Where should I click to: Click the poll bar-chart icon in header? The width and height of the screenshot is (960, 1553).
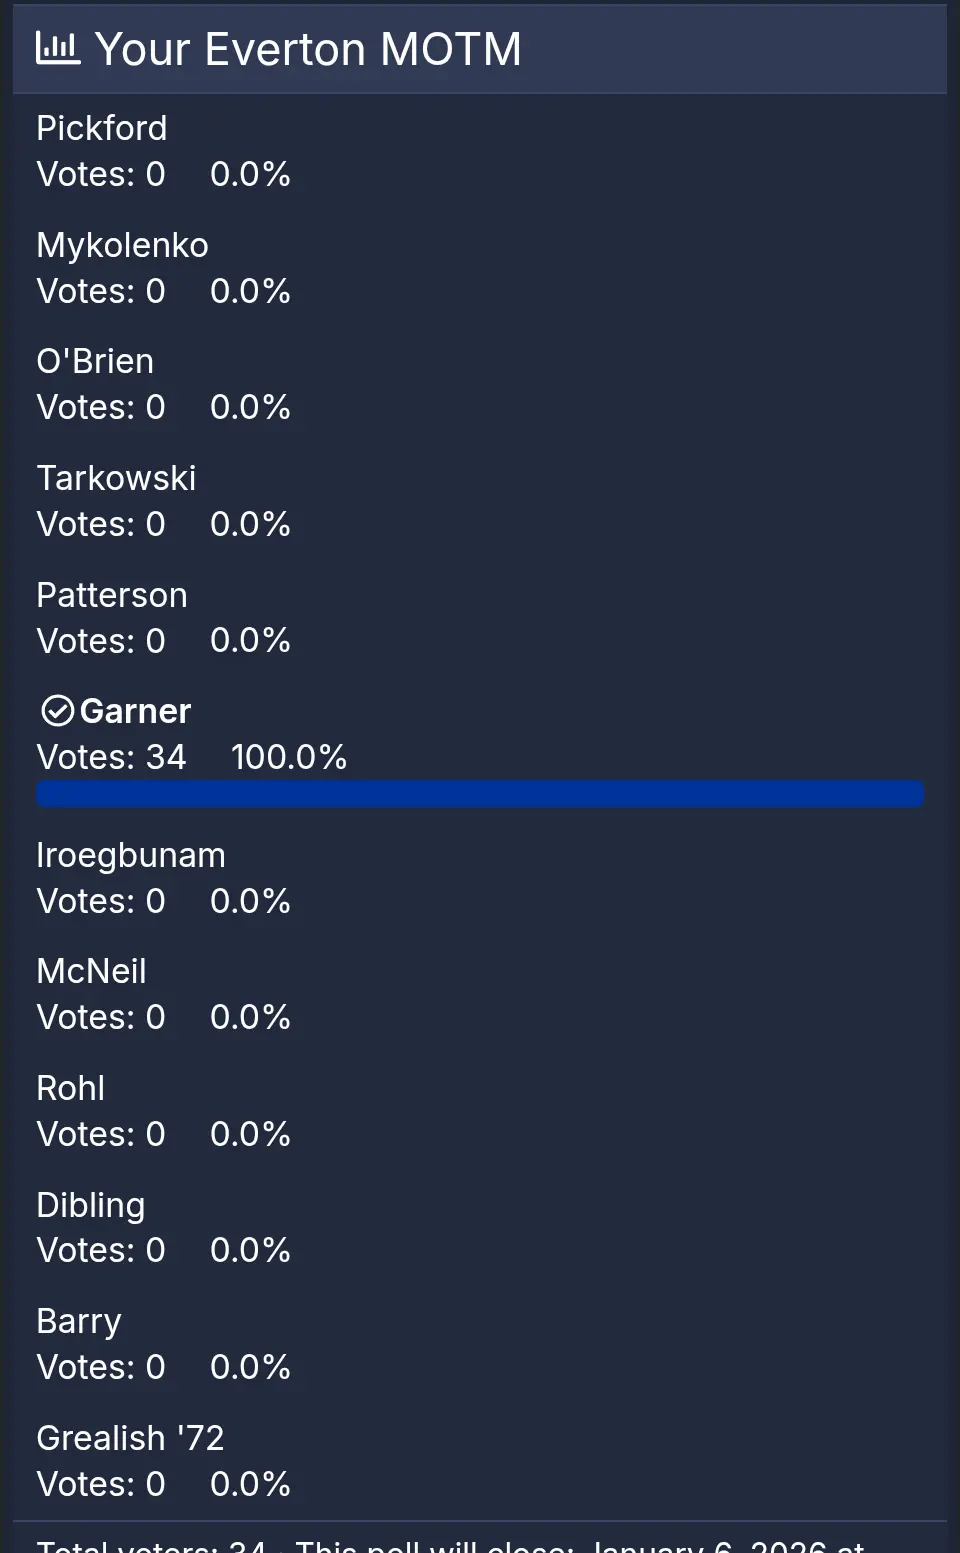[x=57, y=48]
